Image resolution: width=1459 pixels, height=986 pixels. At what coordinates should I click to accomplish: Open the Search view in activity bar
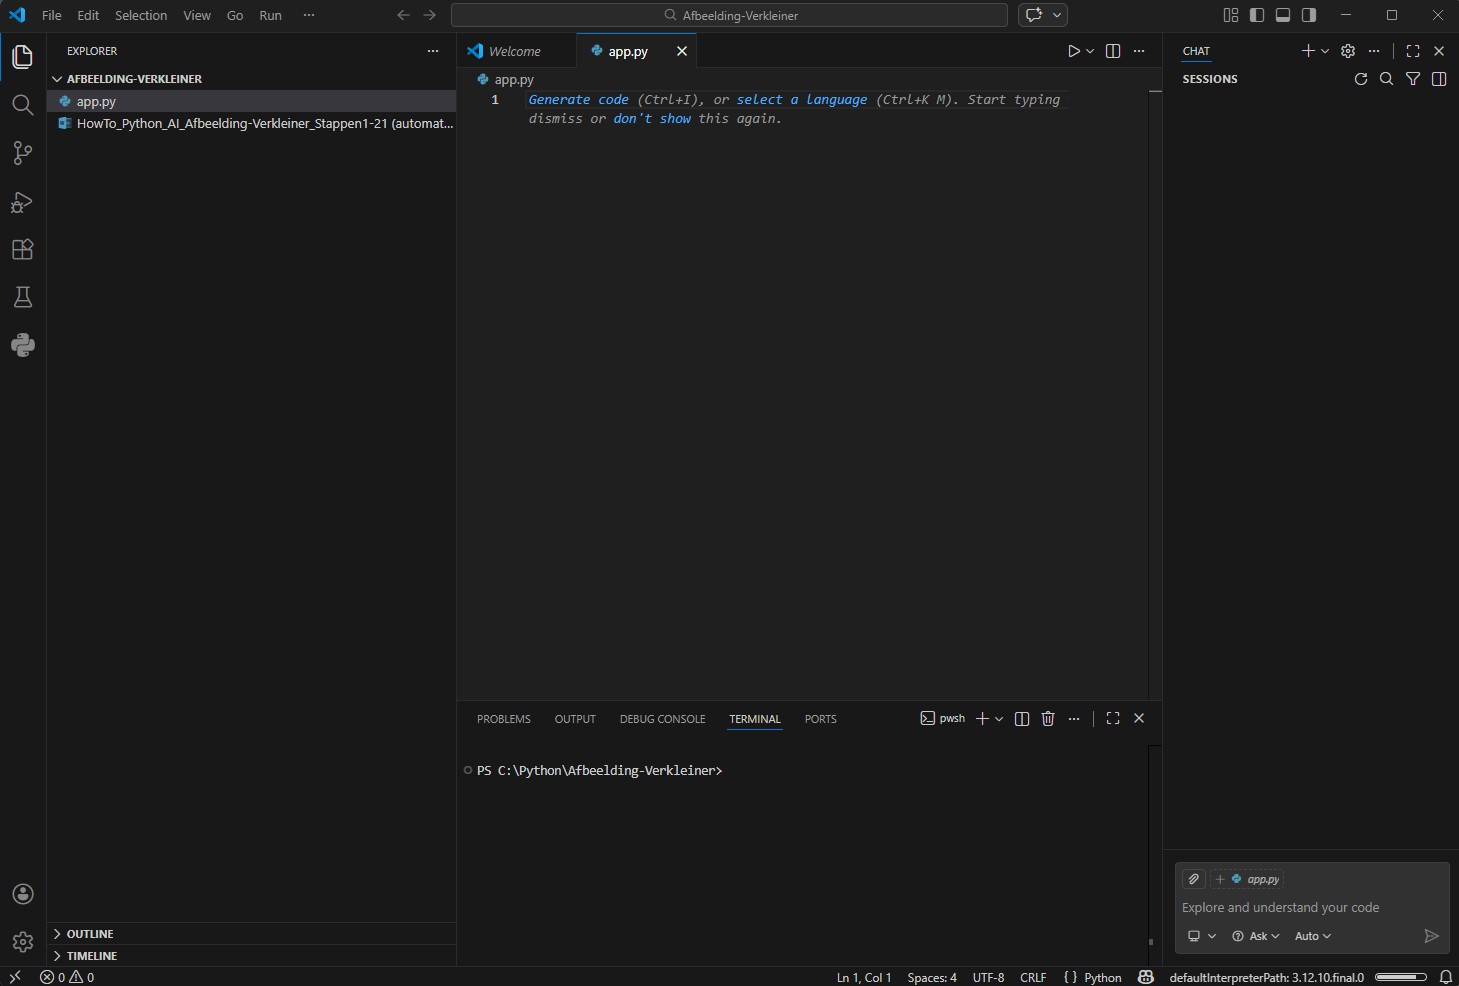(x=22, y=105)
